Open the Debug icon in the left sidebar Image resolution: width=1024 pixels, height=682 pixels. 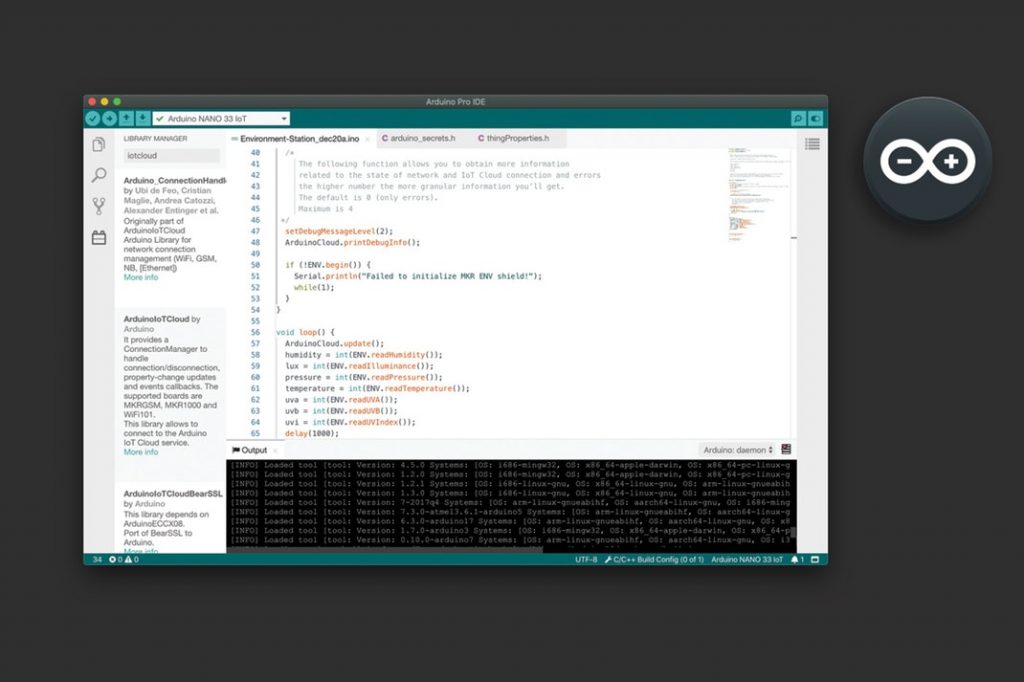point(98,205)
